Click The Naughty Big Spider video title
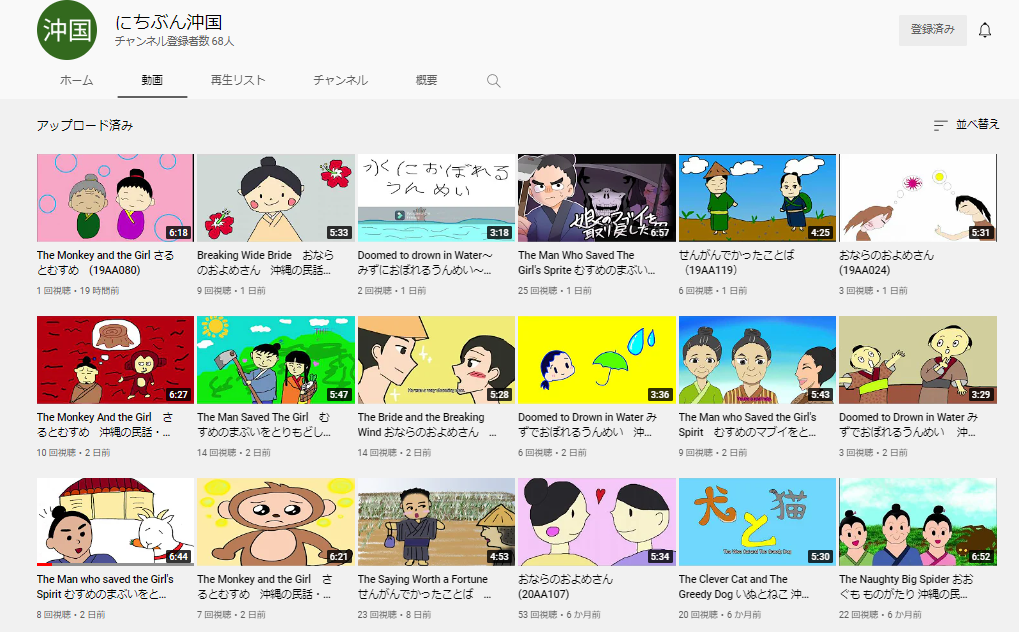 tap(906, 586)
